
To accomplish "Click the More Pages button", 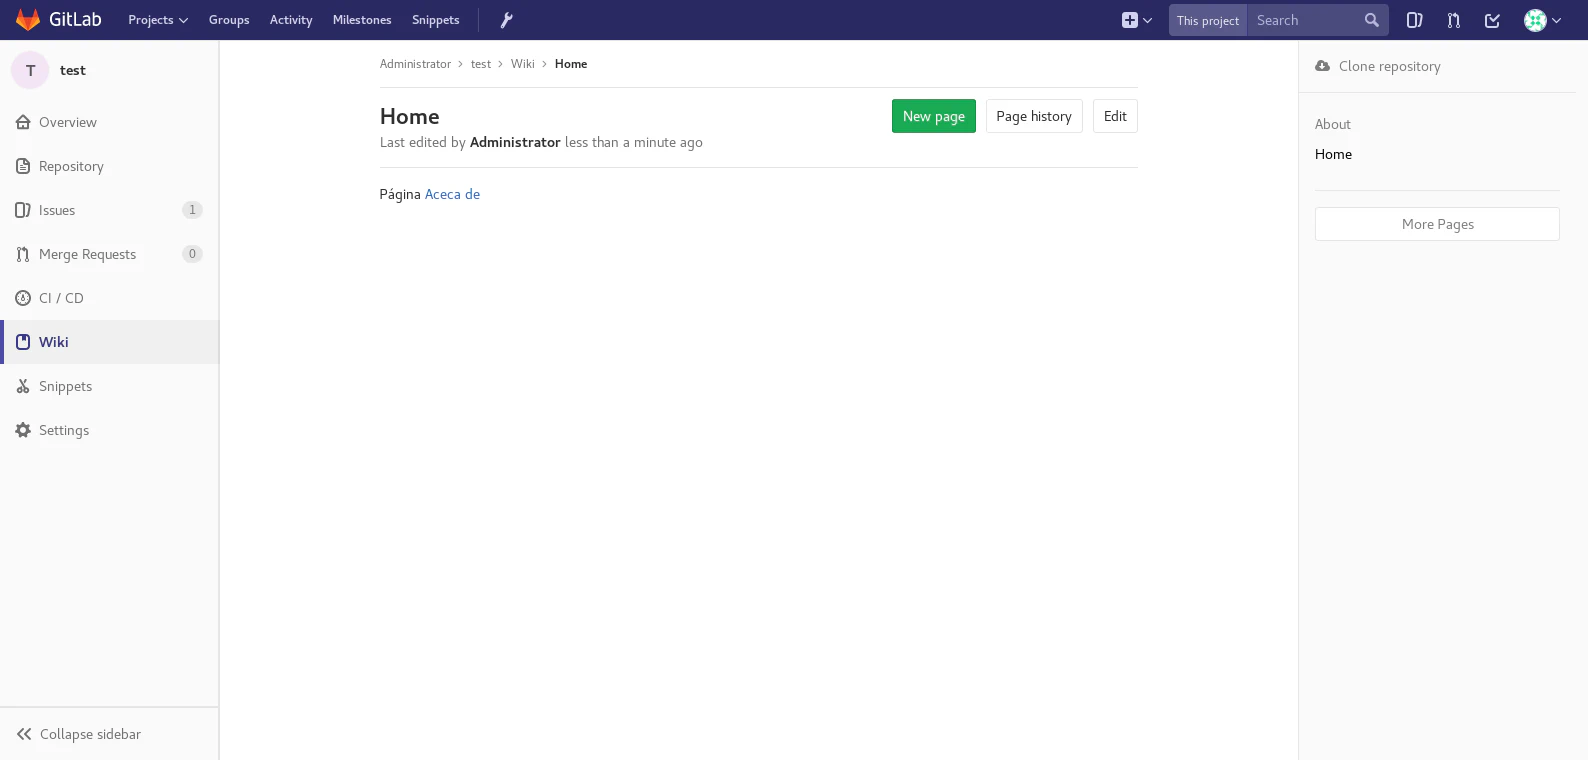I will [1436, 224].
